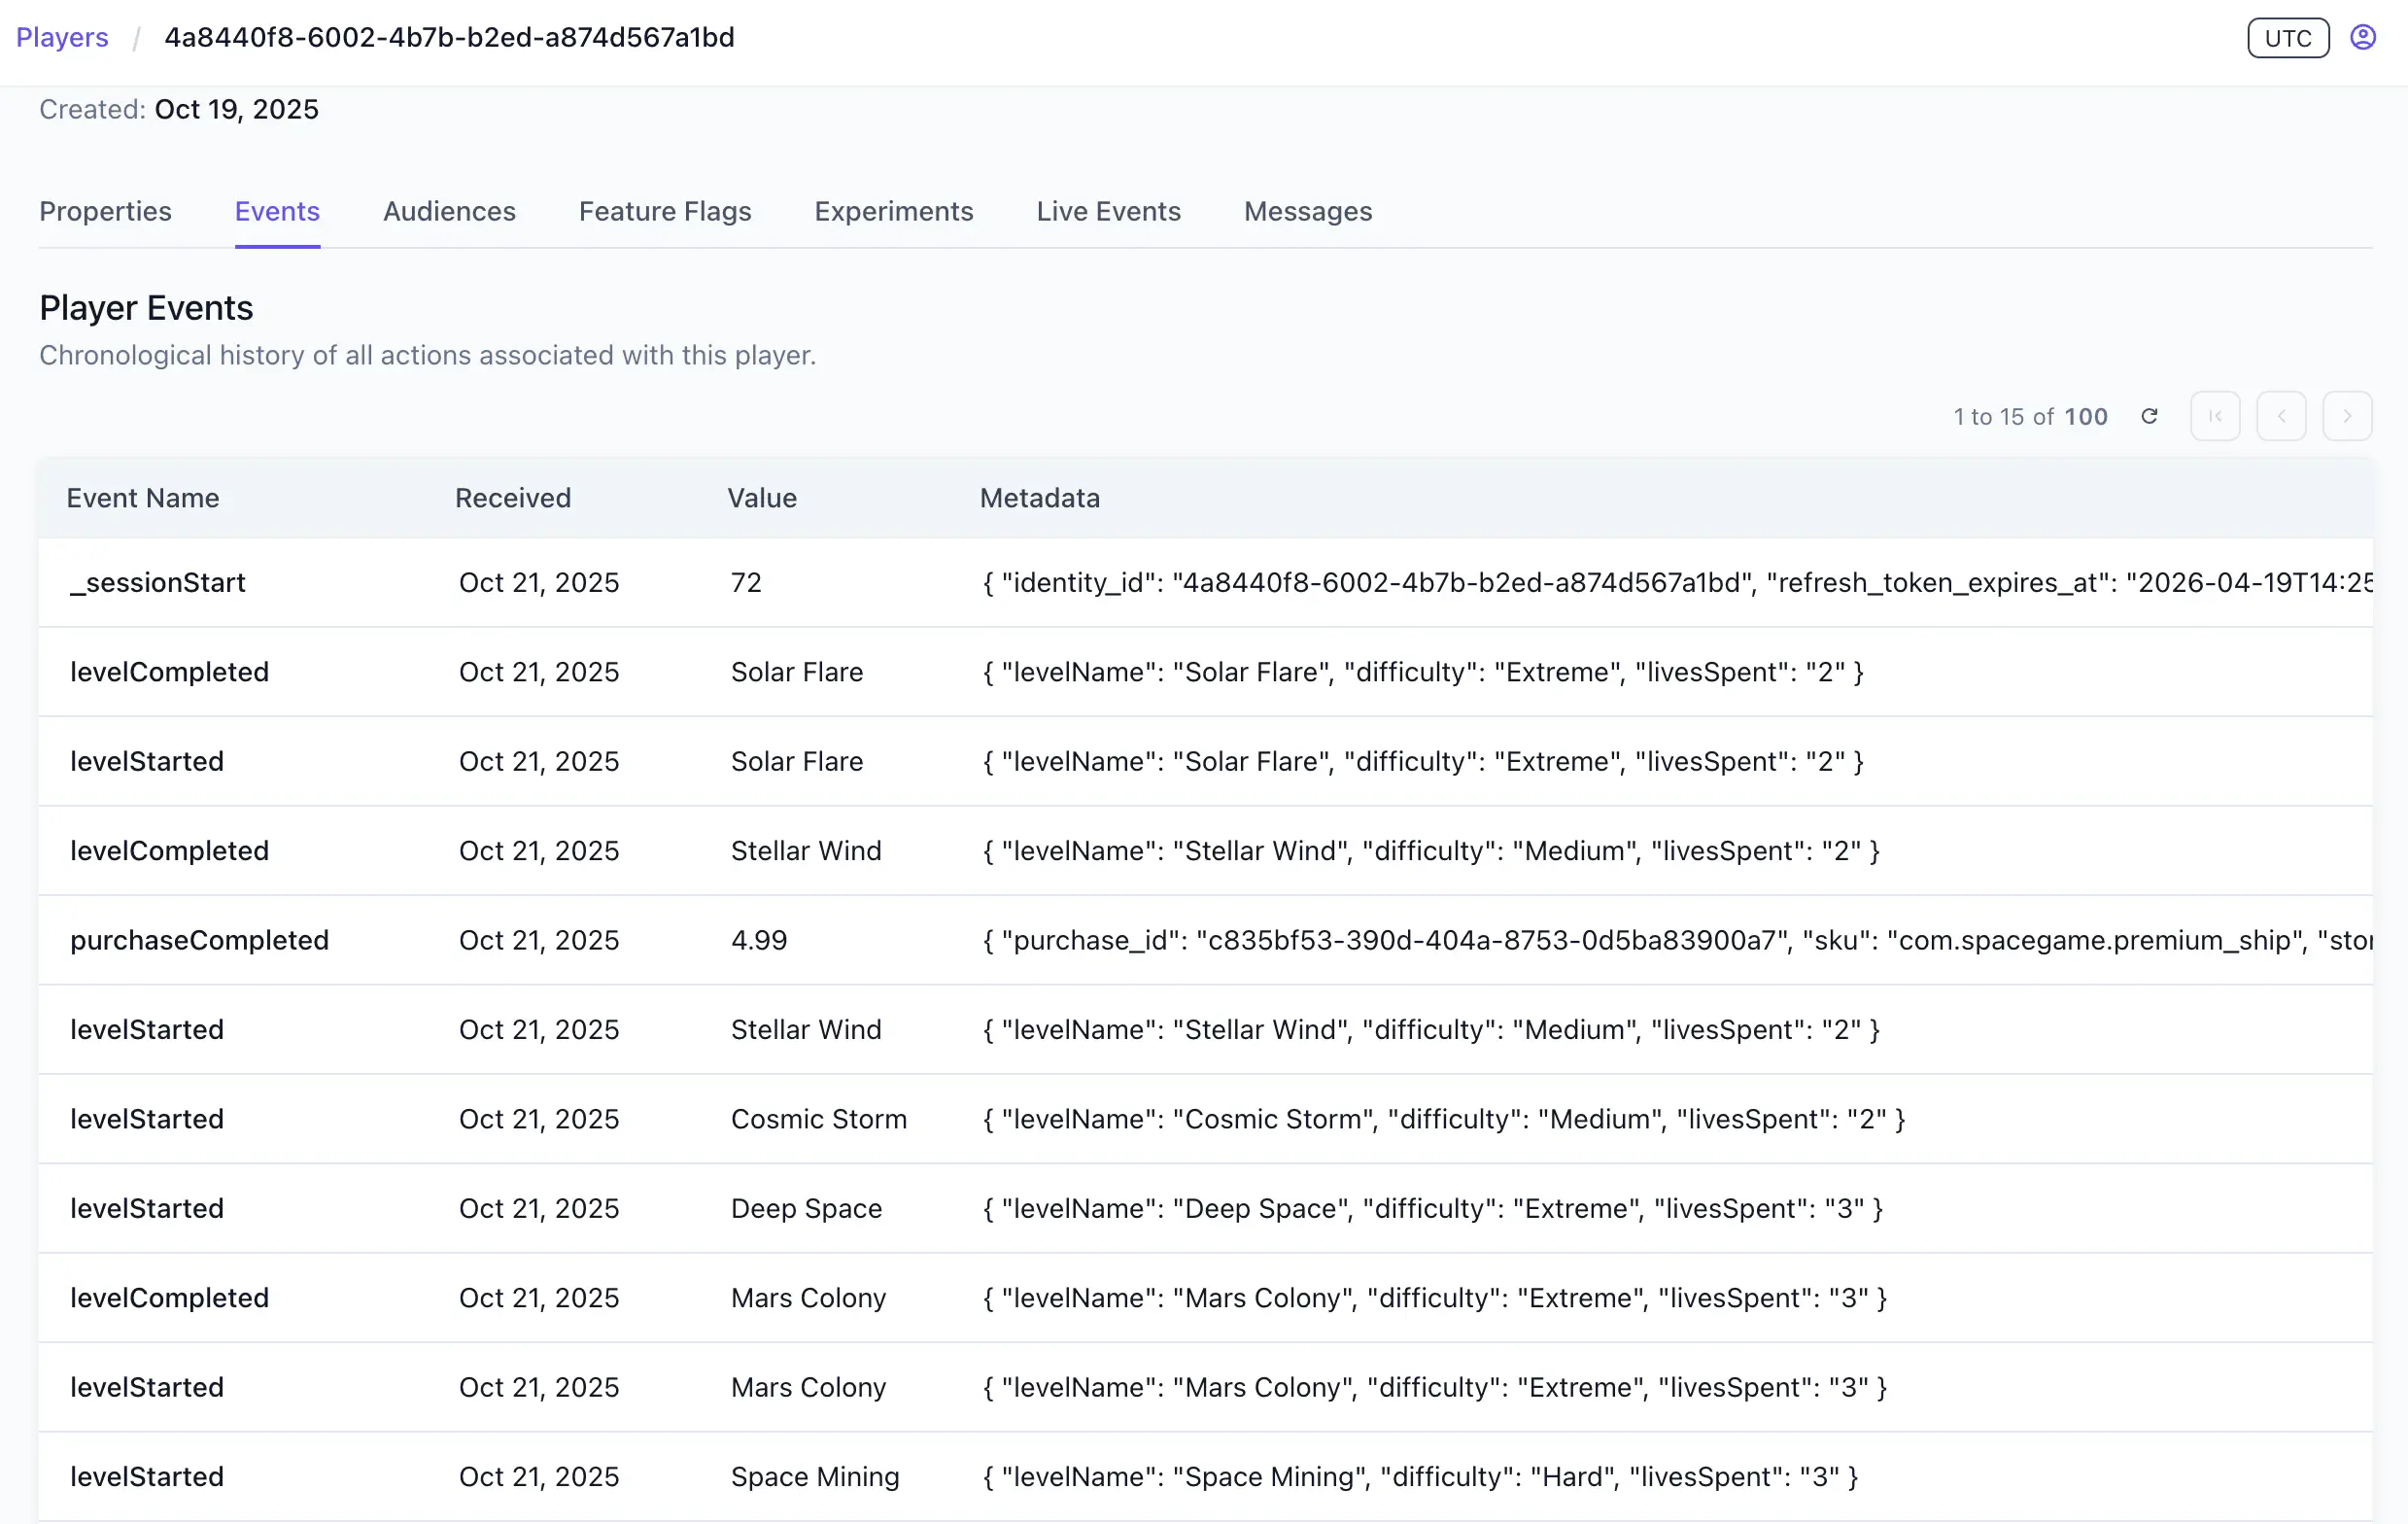Open the Live Events tab

pyautogui.click(x=1108, y=211)
